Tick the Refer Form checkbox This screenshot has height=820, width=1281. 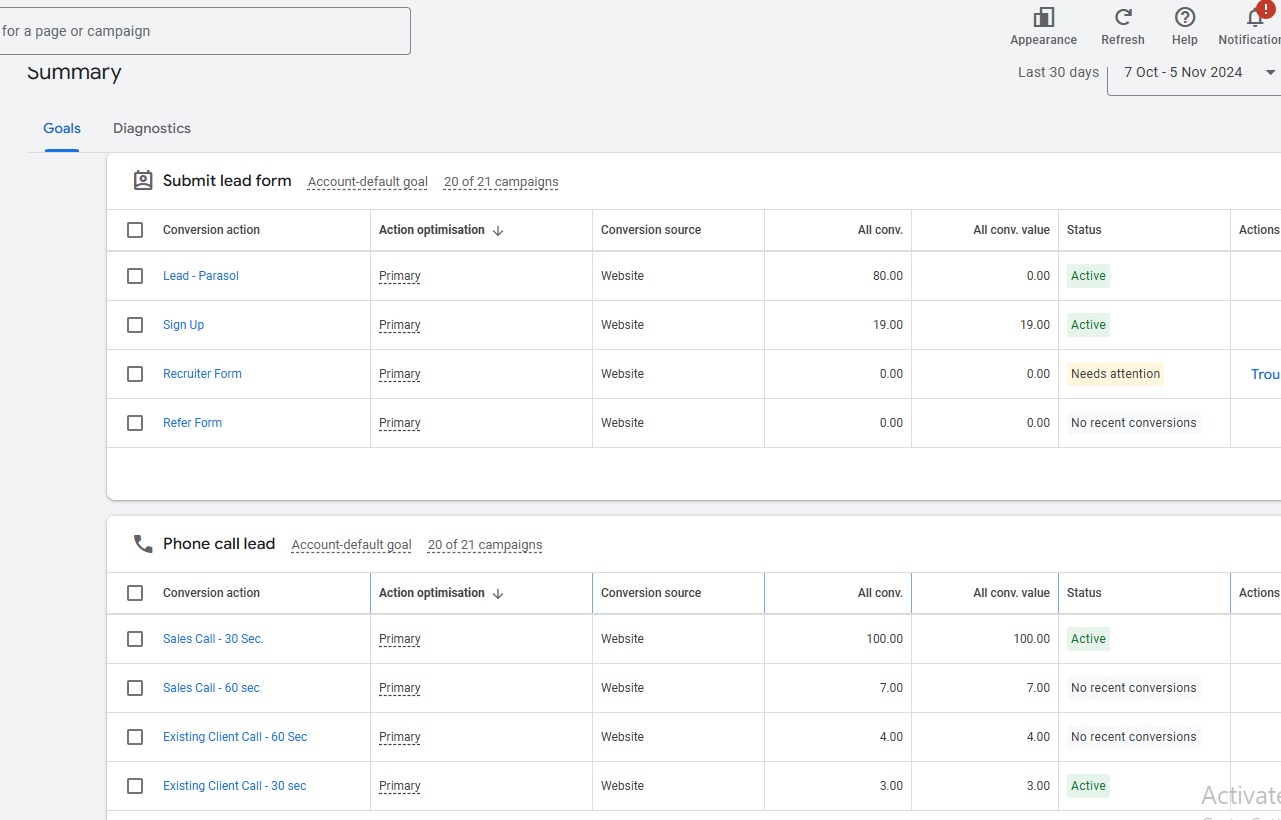(135, 422)
